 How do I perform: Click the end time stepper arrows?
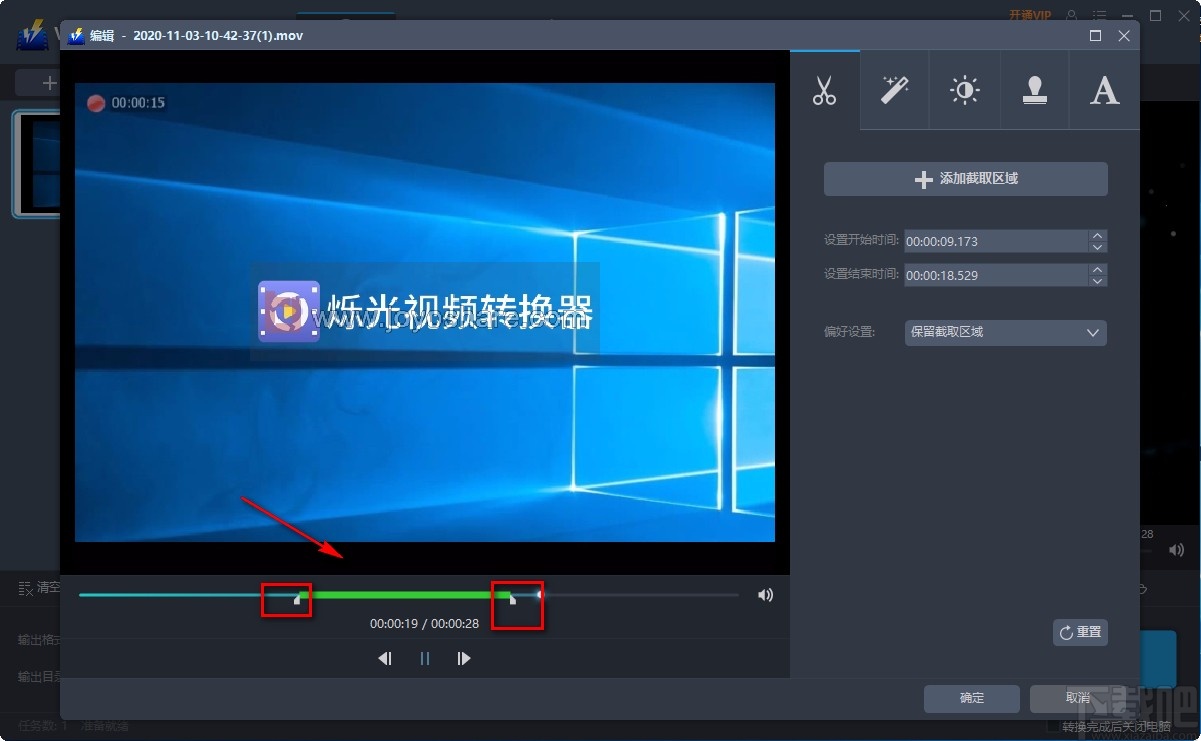(1097, 274)
